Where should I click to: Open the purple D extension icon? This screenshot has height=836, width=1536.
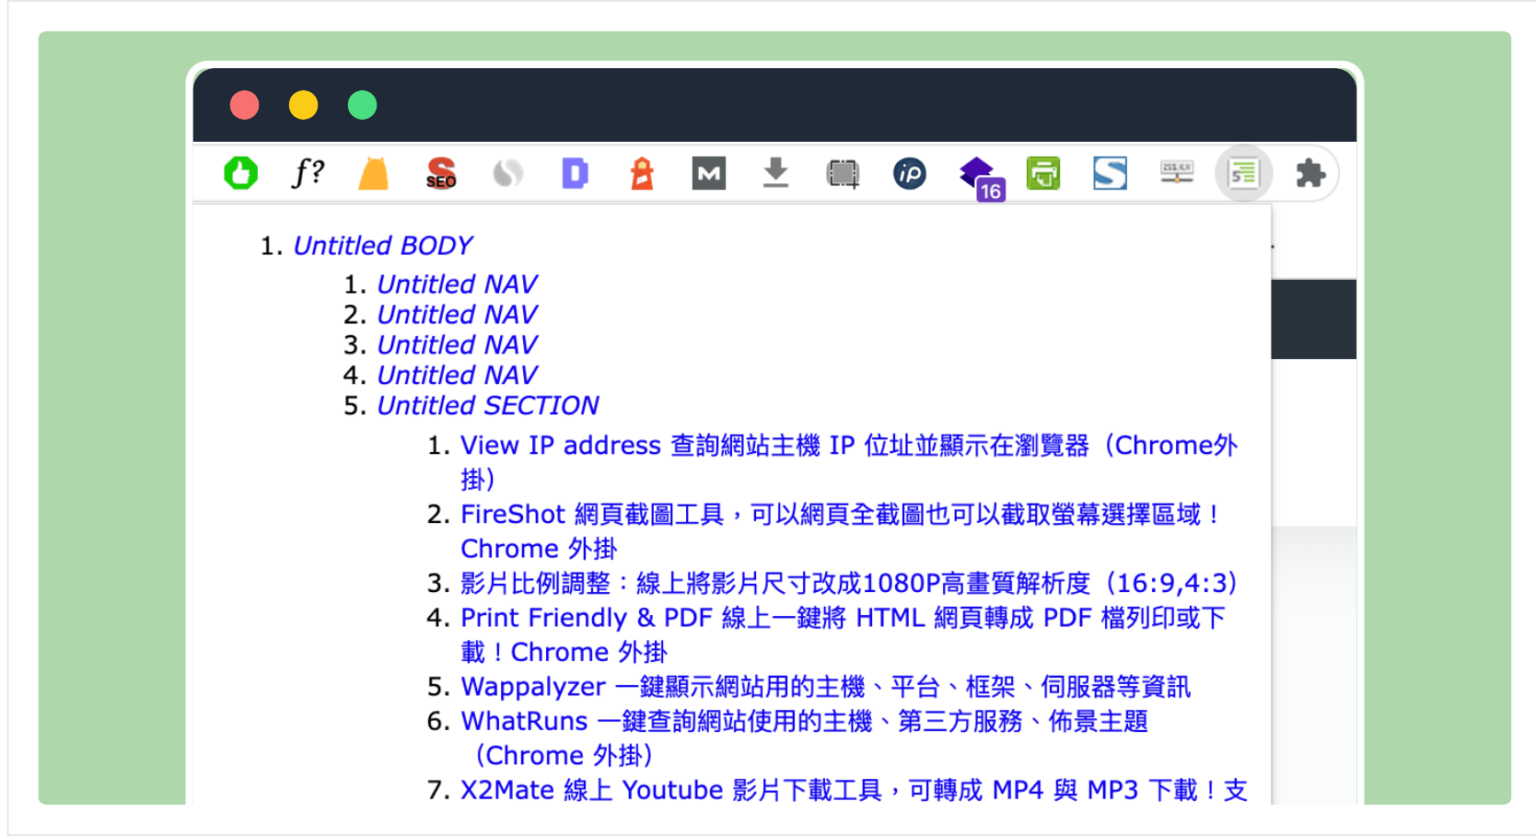[x=575, y=172]
